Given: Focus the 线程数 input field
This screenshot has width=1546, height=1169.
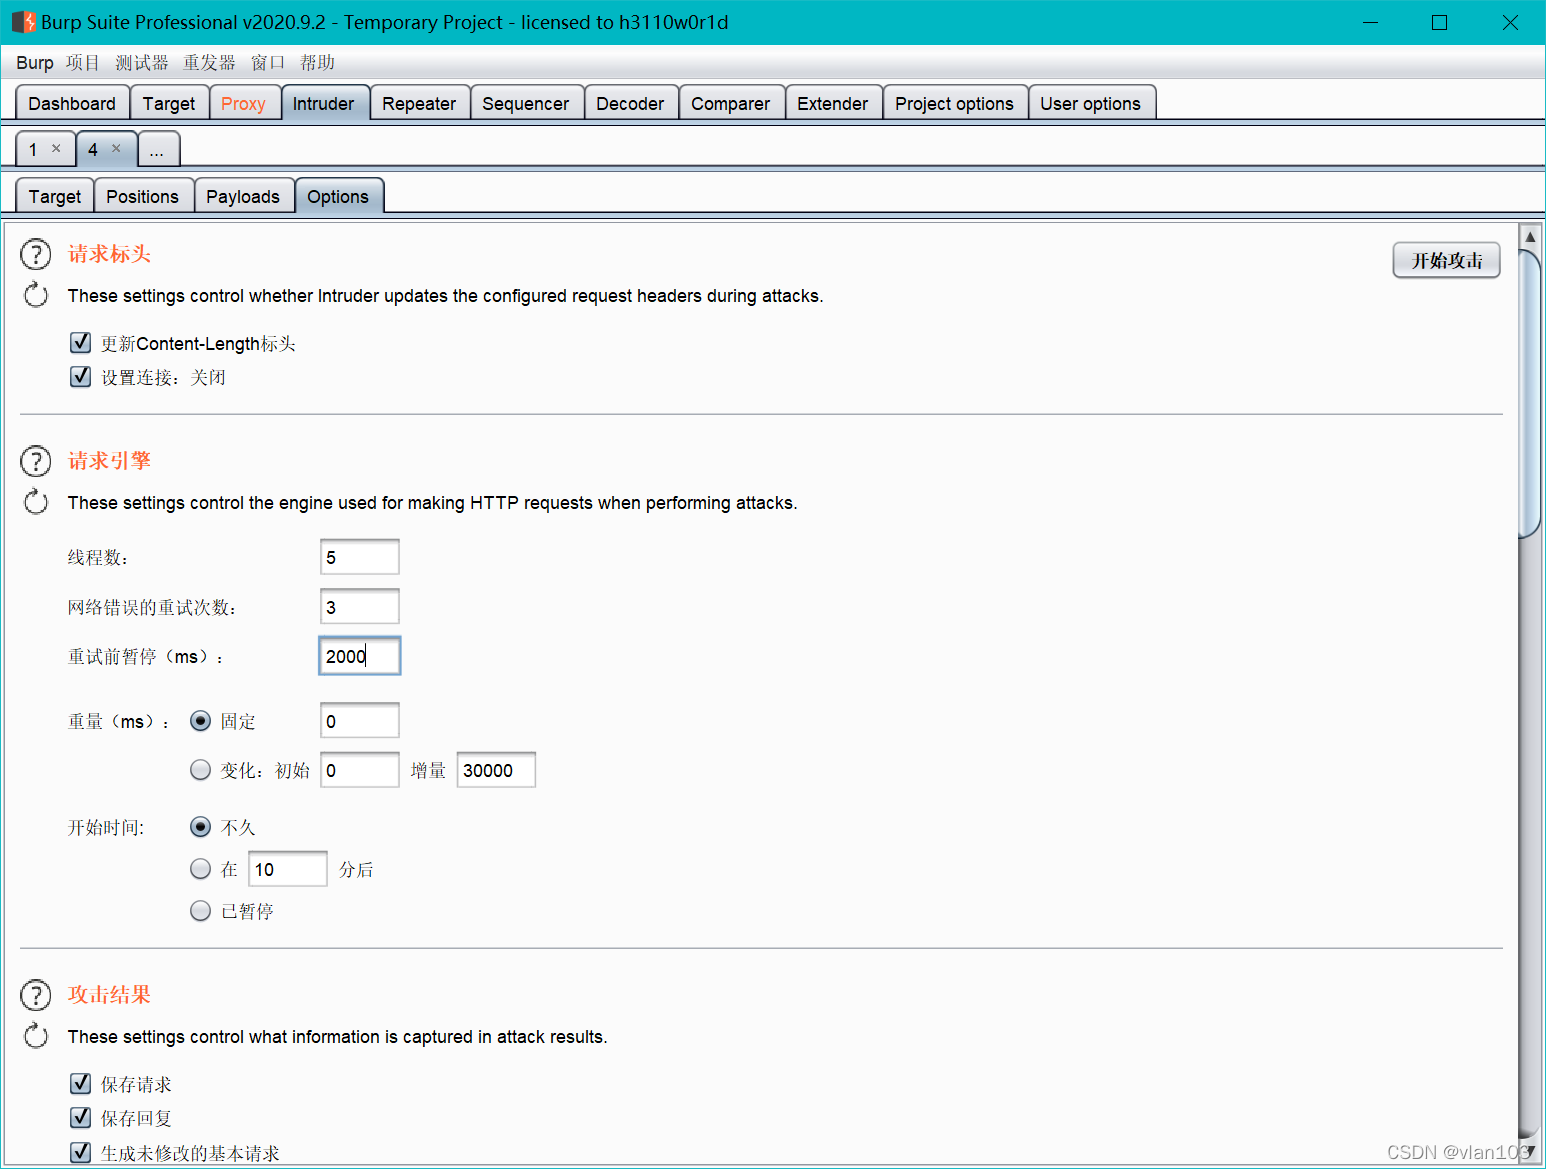Looking at the screenshot, I should tap(360, 557).
